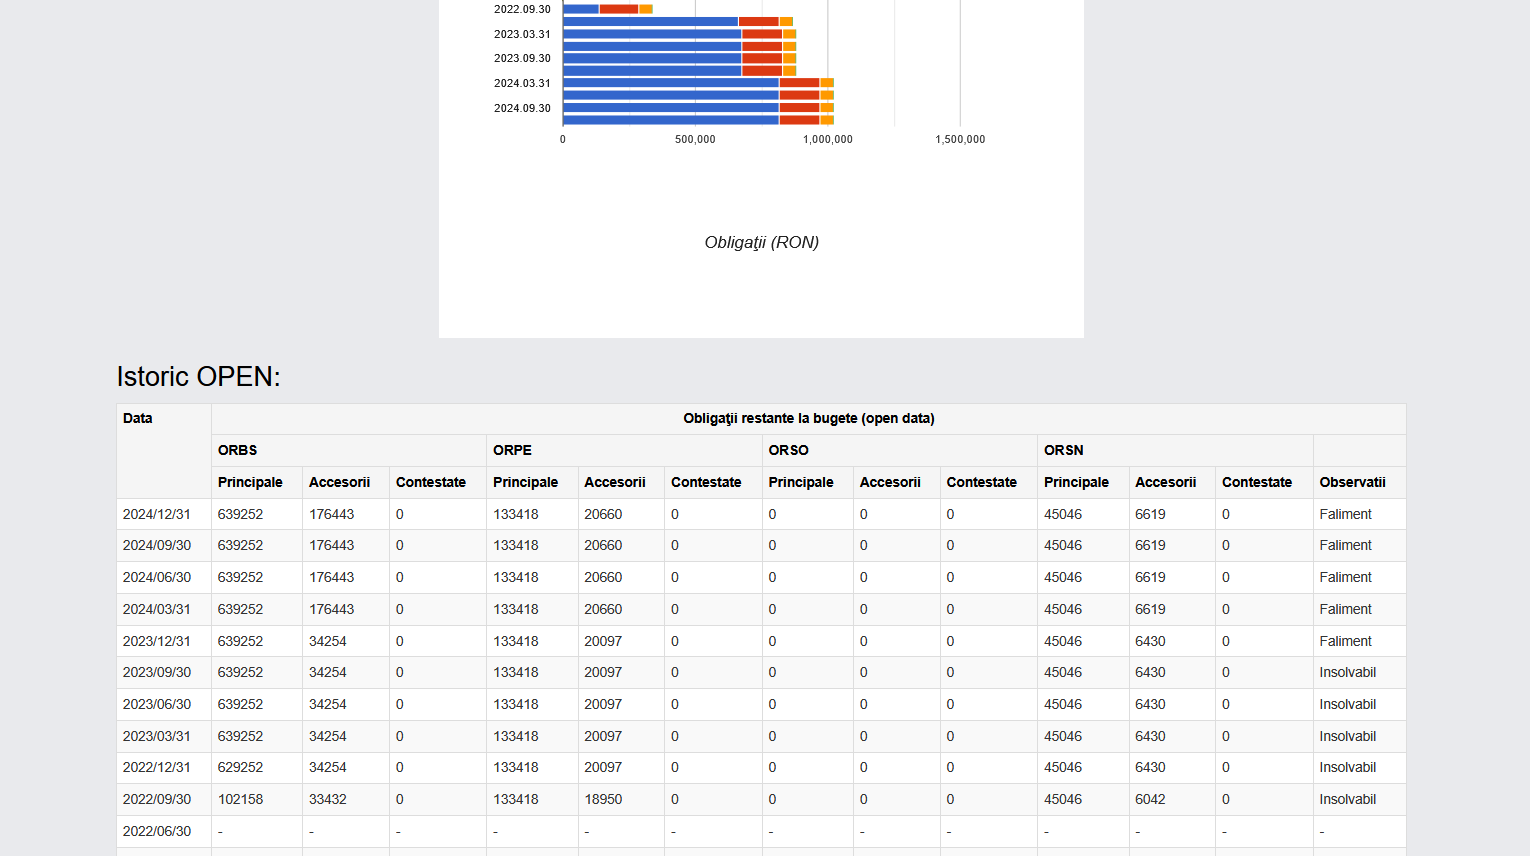Click the 2022.09.30 label on chart axis
Screen dimensions: 1530x856
click(522, 9)
